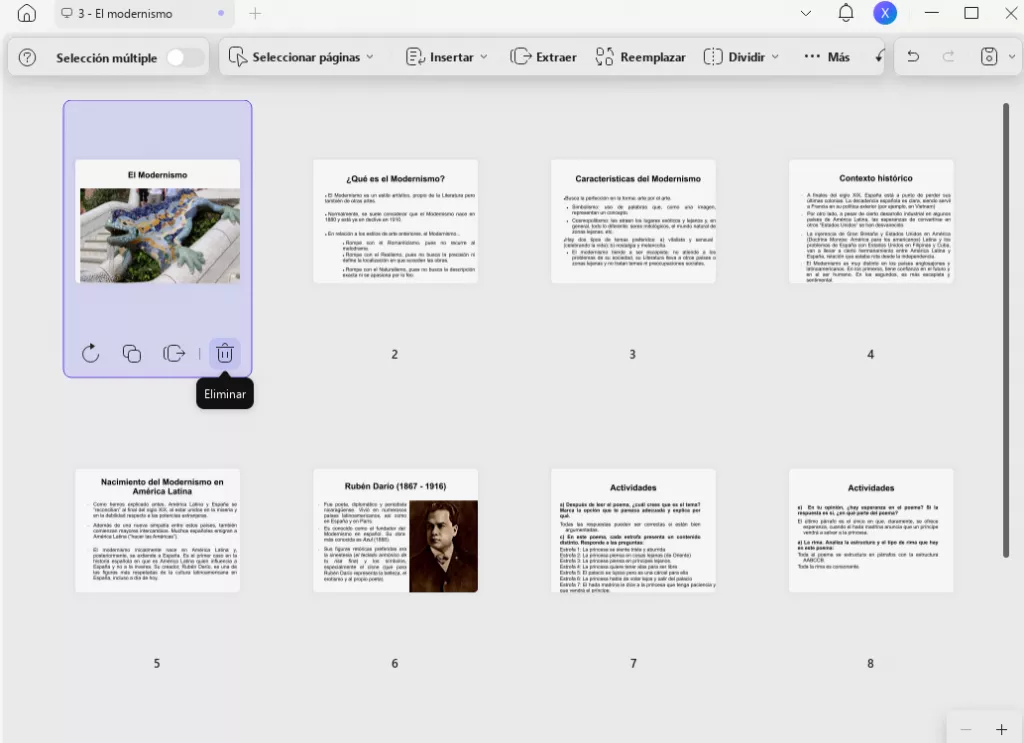Go to the home screen icon
The height and width of the screenshot is (743, 1024).
click(27, 13)
